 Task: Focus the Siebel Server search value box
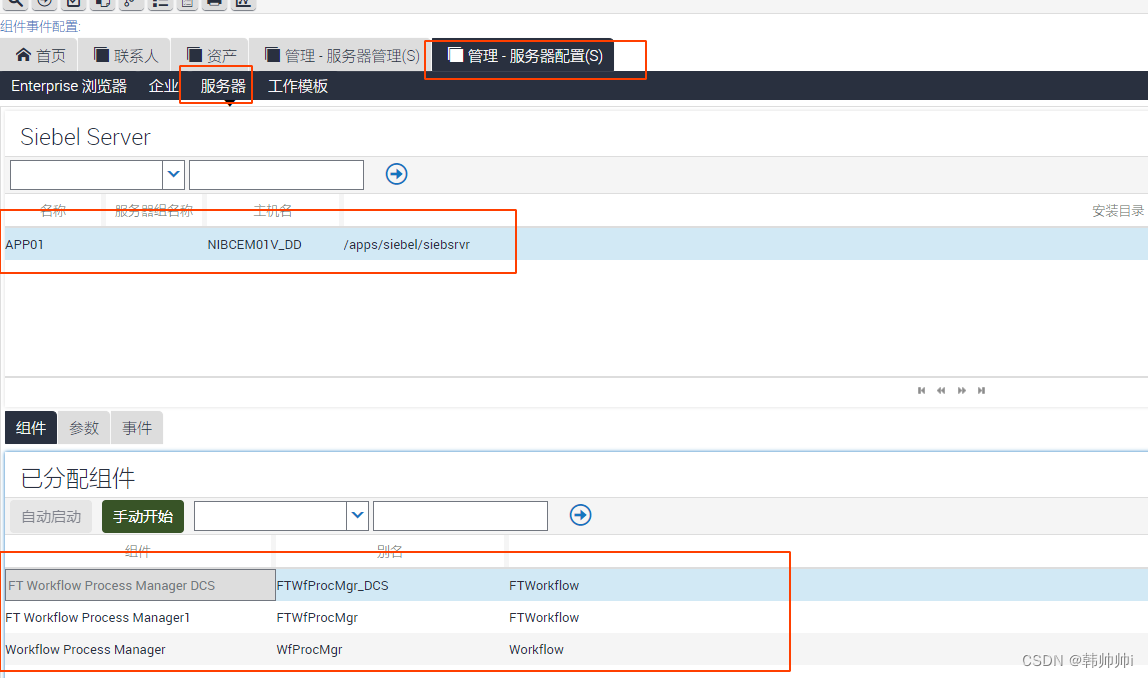pyautogui.click(x=277, y=174)
